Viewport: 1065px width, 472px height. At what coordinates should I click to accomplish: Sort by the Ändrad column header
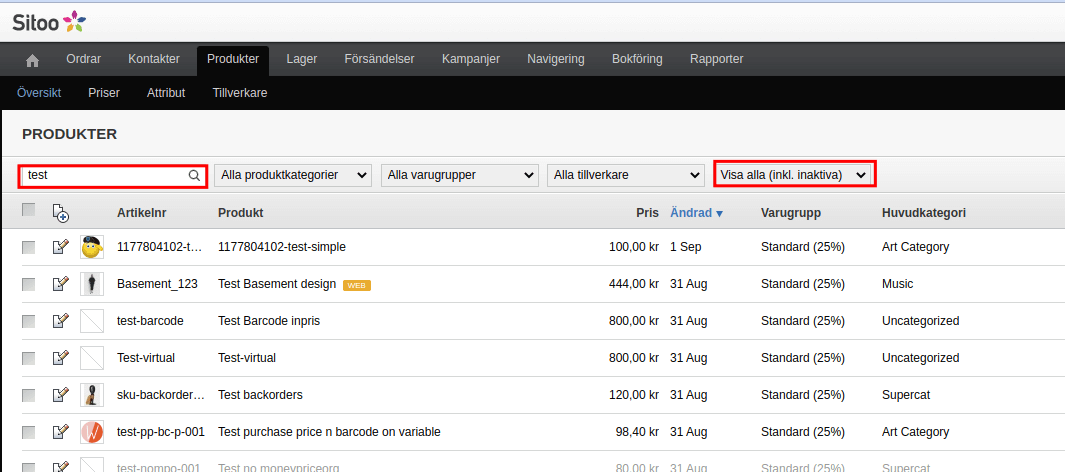[x=696, y=213]
